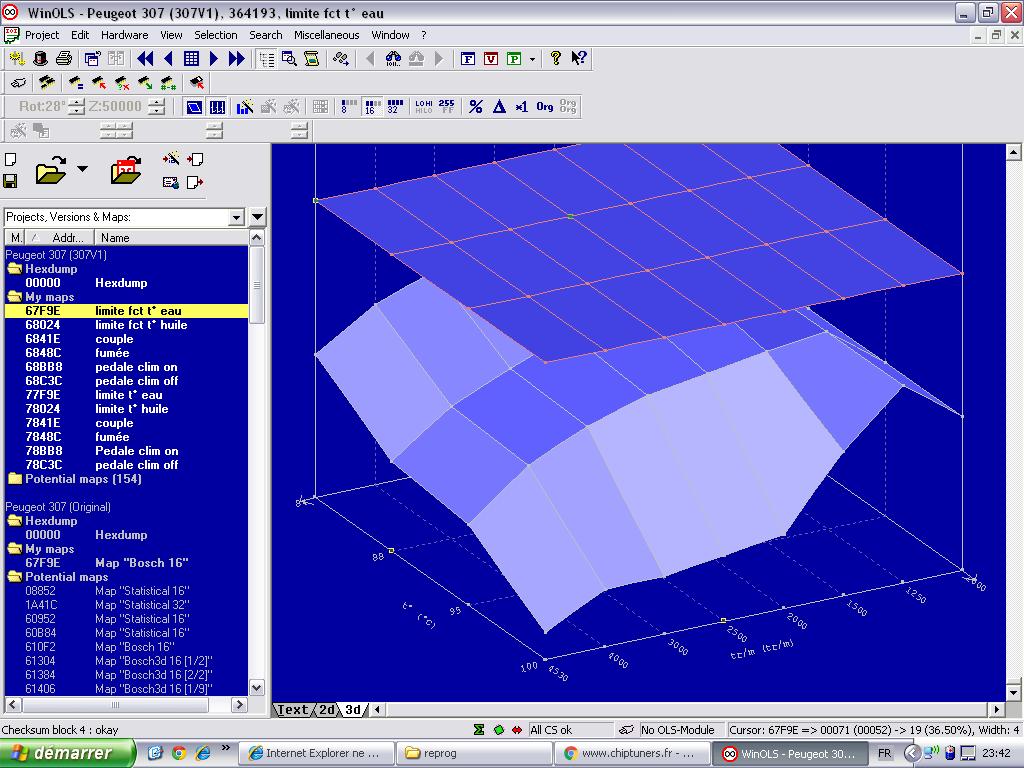The width and height of the screenshot is (1024, 768).
Task: Select the 'limite fct t° huile' map
Action: coord(140,325)
